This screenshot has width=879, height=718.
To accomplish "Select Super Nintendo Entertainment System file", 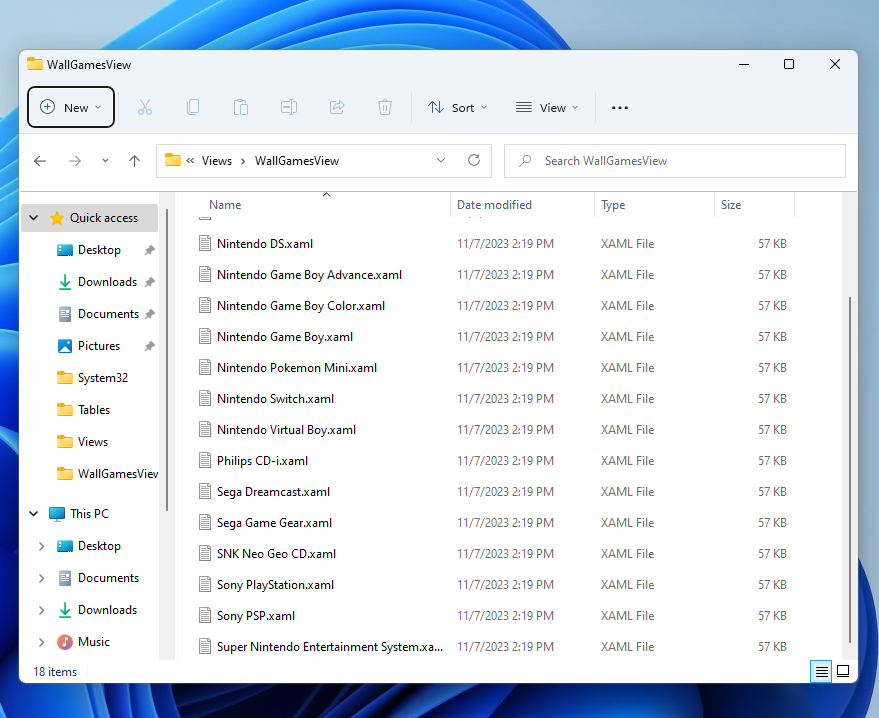I will (330, 647).
